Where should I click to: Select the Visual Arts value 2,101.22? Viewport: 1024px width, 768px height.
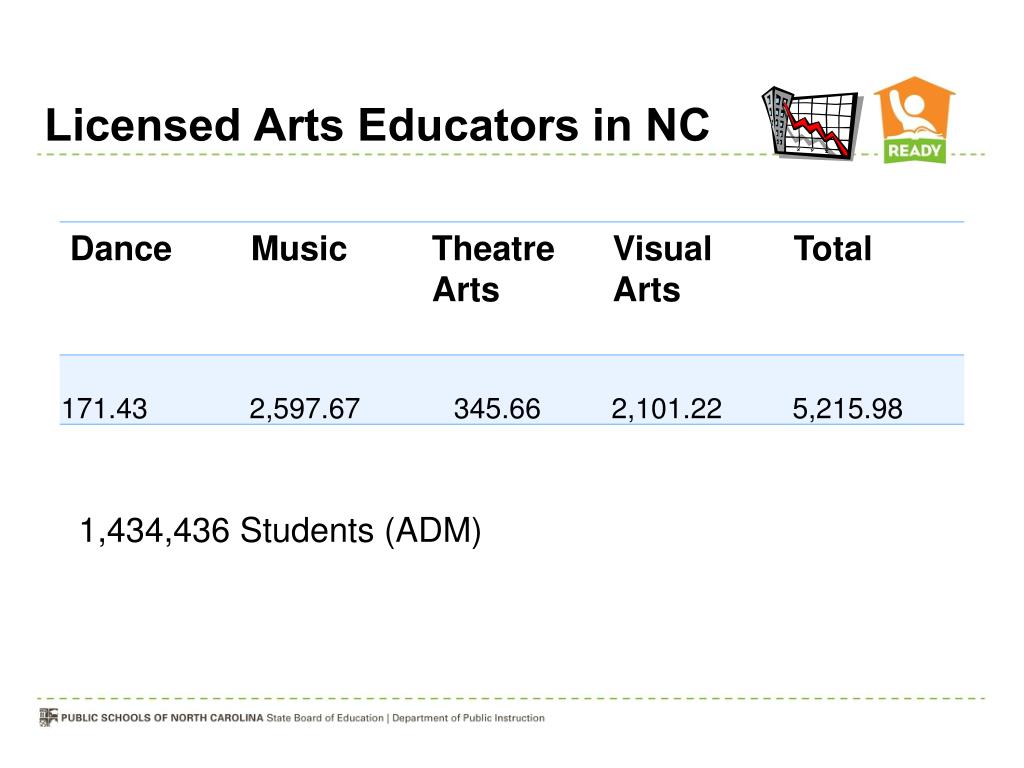point(667,409)
